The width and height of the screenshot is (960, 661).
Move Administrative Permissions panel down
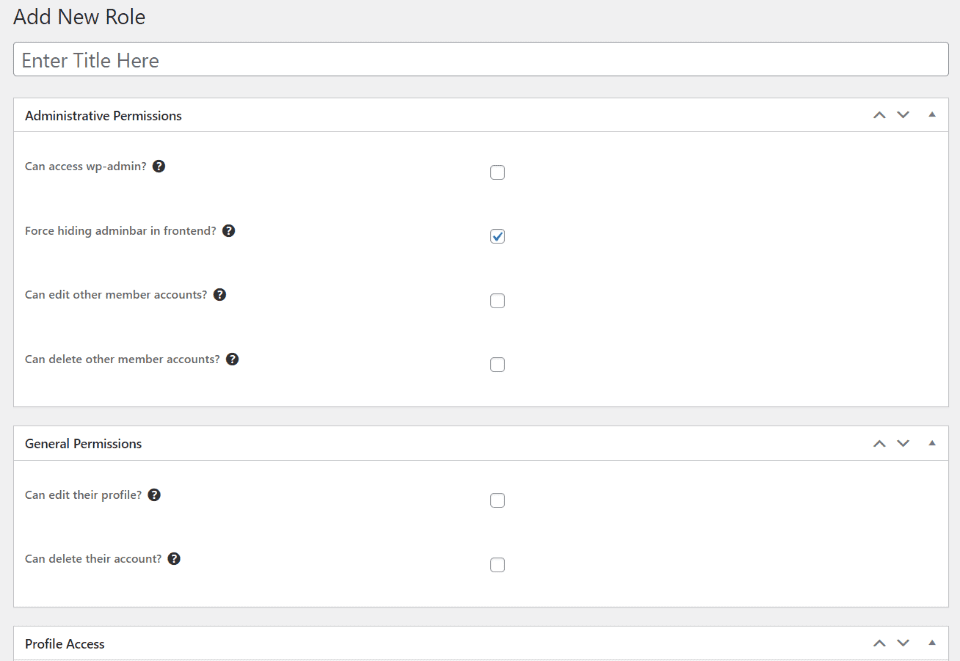click(x=903, y=115)
